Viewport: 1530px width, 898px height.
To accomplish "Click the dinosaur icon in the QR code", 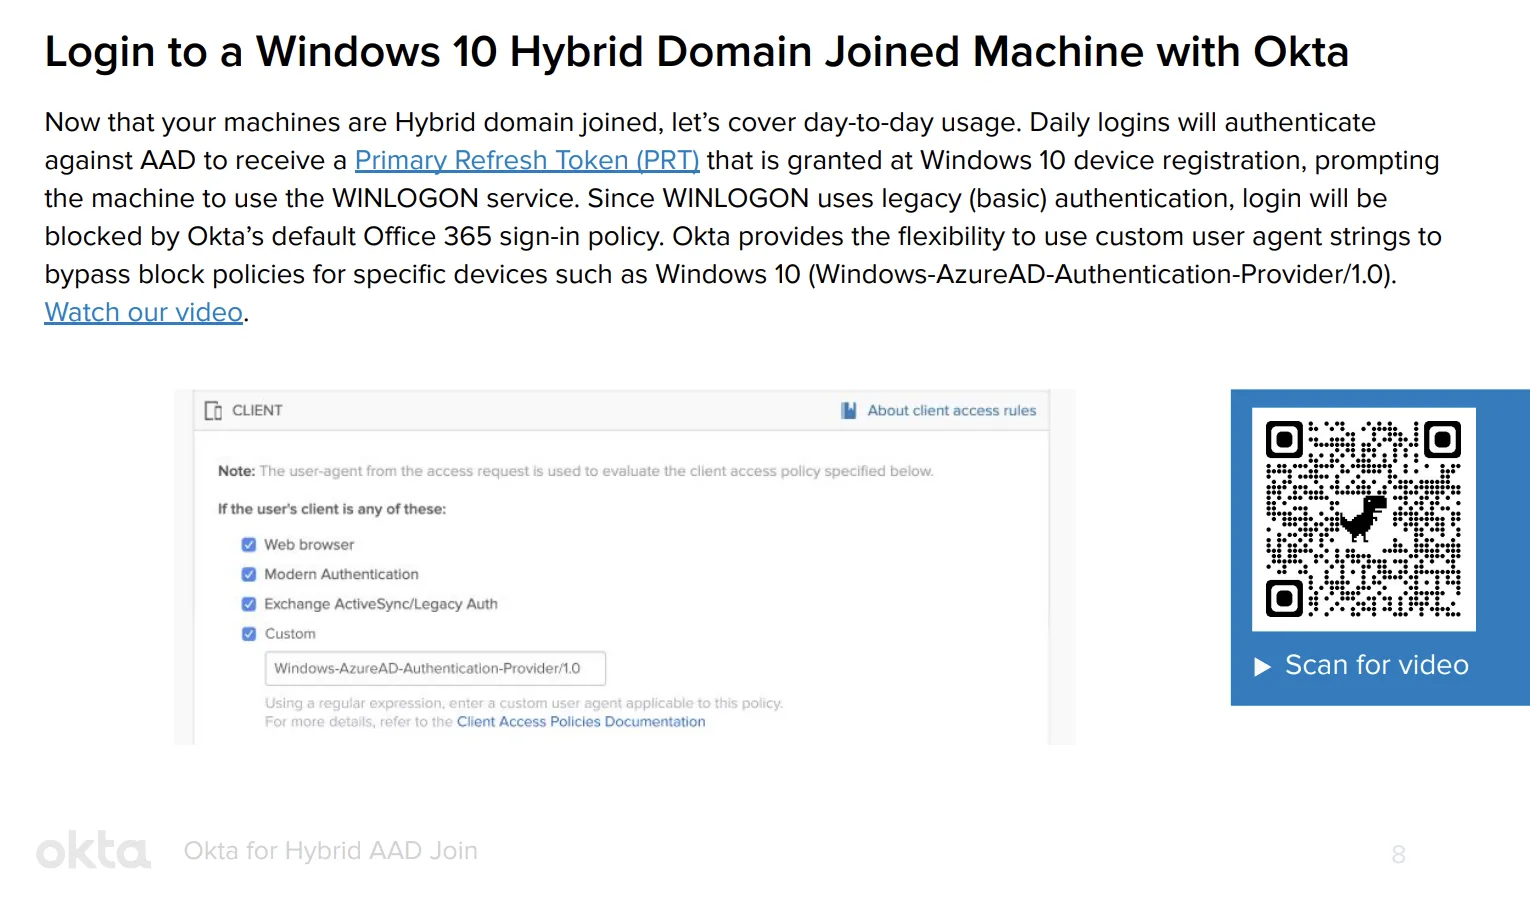I will pos(1363,517).
